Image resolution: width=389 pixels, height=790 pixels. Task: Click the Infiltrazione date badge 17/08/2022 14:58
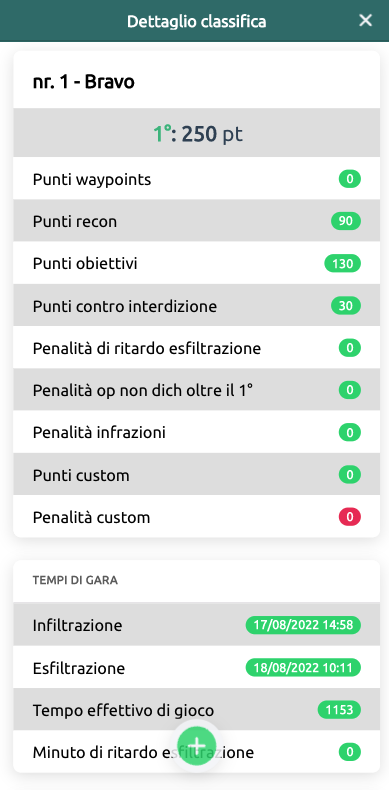[x=303, y=625]
